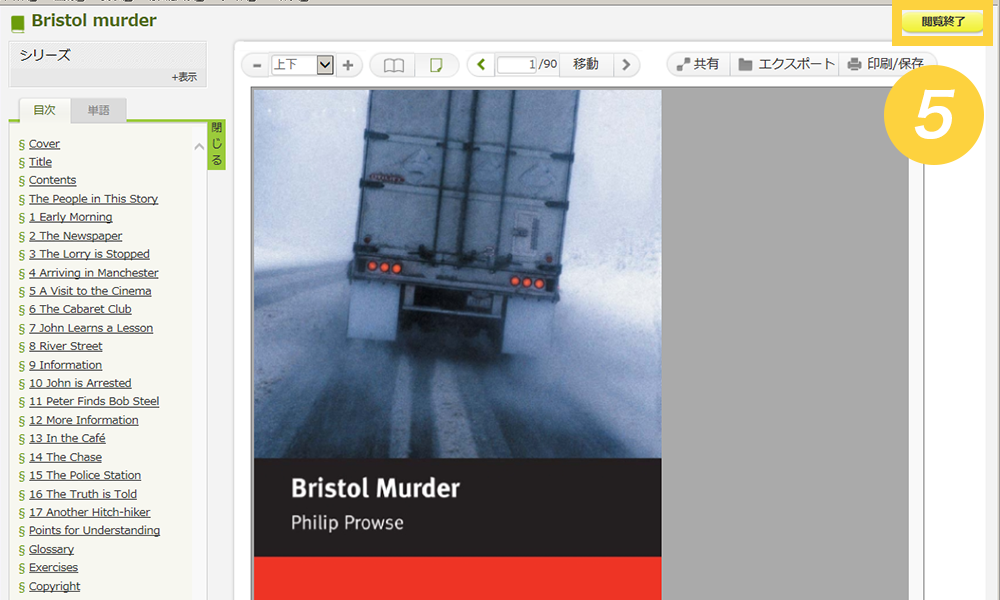The image size is (1000, 600).
Task: Open chapter 11 Peter Finds Bob Steel
Action: coord(94,401)
